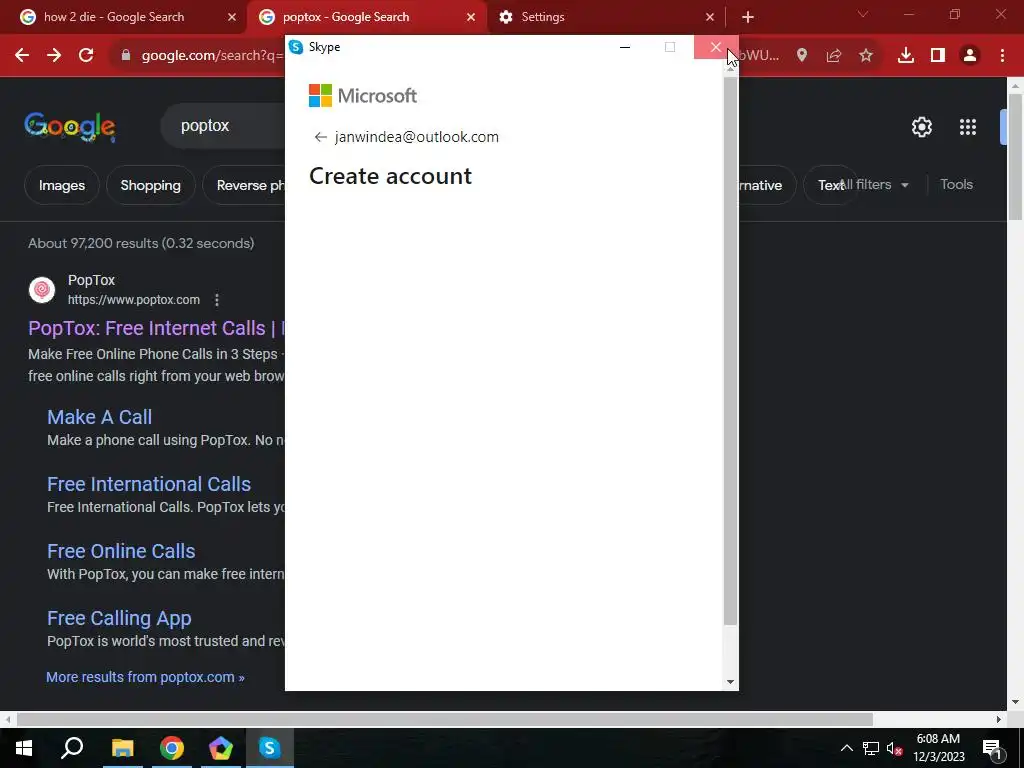The height and width of the screenshot is (768, 1024).
Task: Click PopTox site favicon in results
Action: point(42,289)
